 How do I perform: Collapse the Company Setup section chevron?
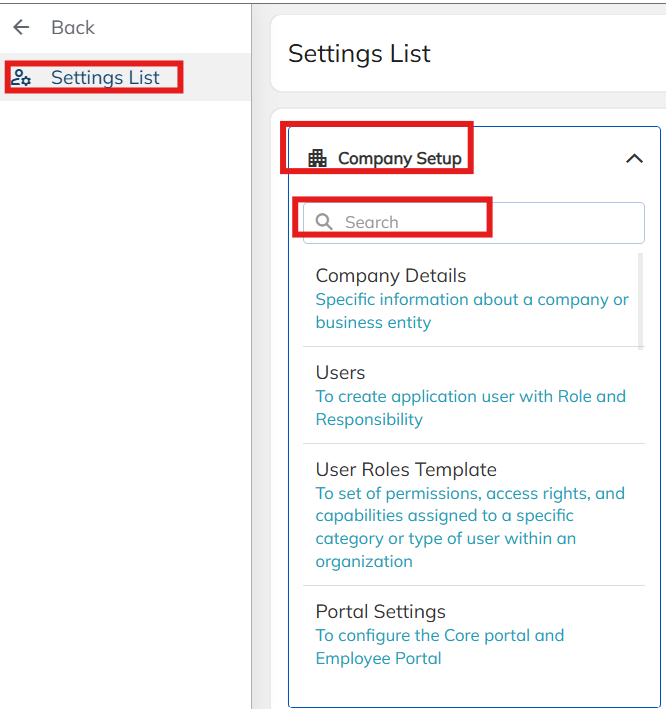point(633,158)
